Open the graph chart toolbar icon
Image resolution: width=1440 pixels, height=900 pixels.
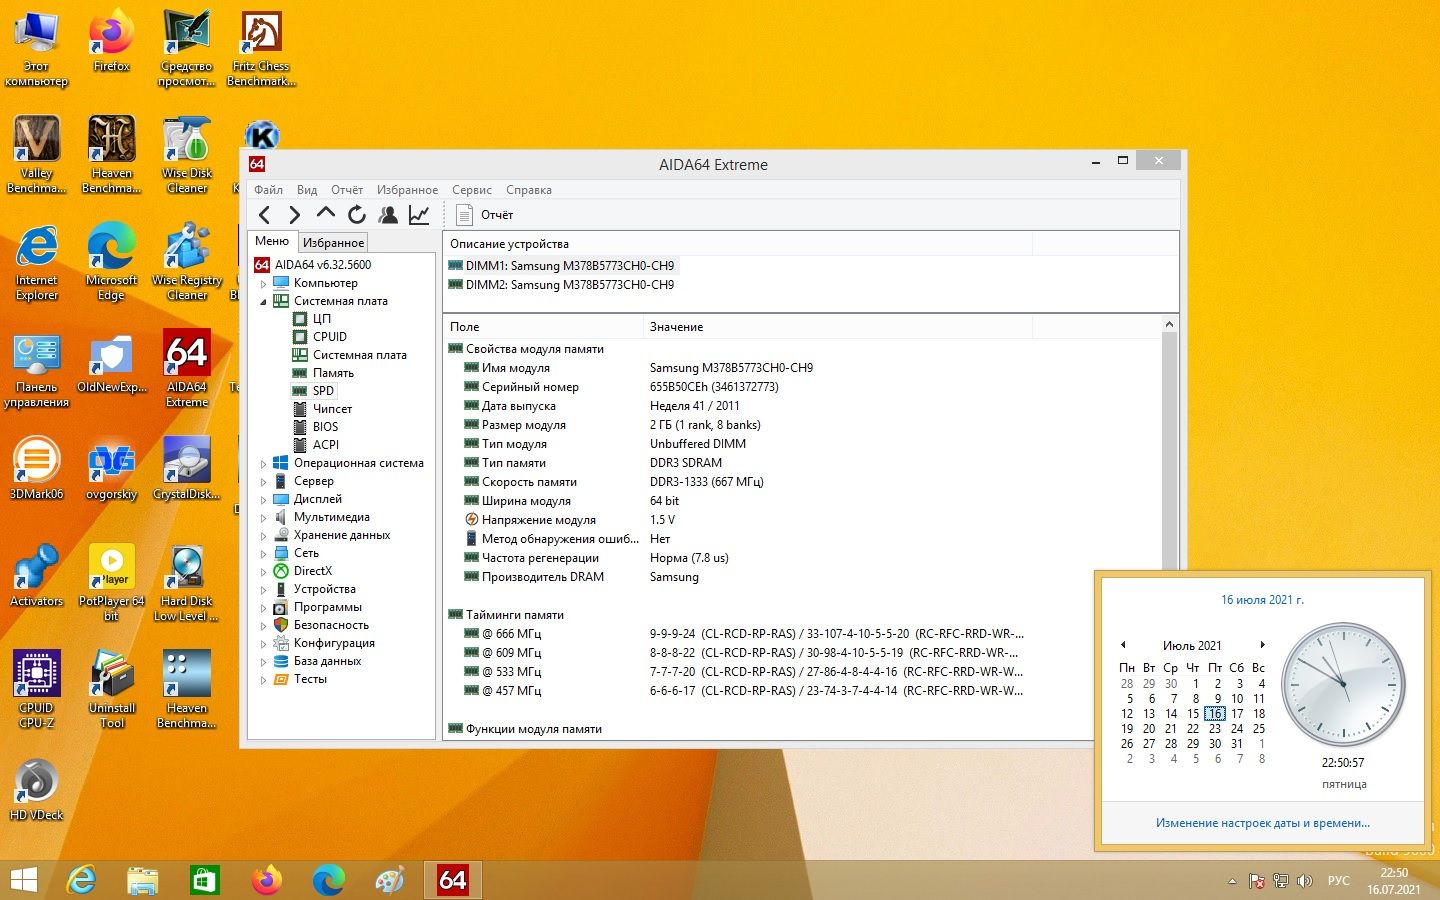(x=419, y=215)
